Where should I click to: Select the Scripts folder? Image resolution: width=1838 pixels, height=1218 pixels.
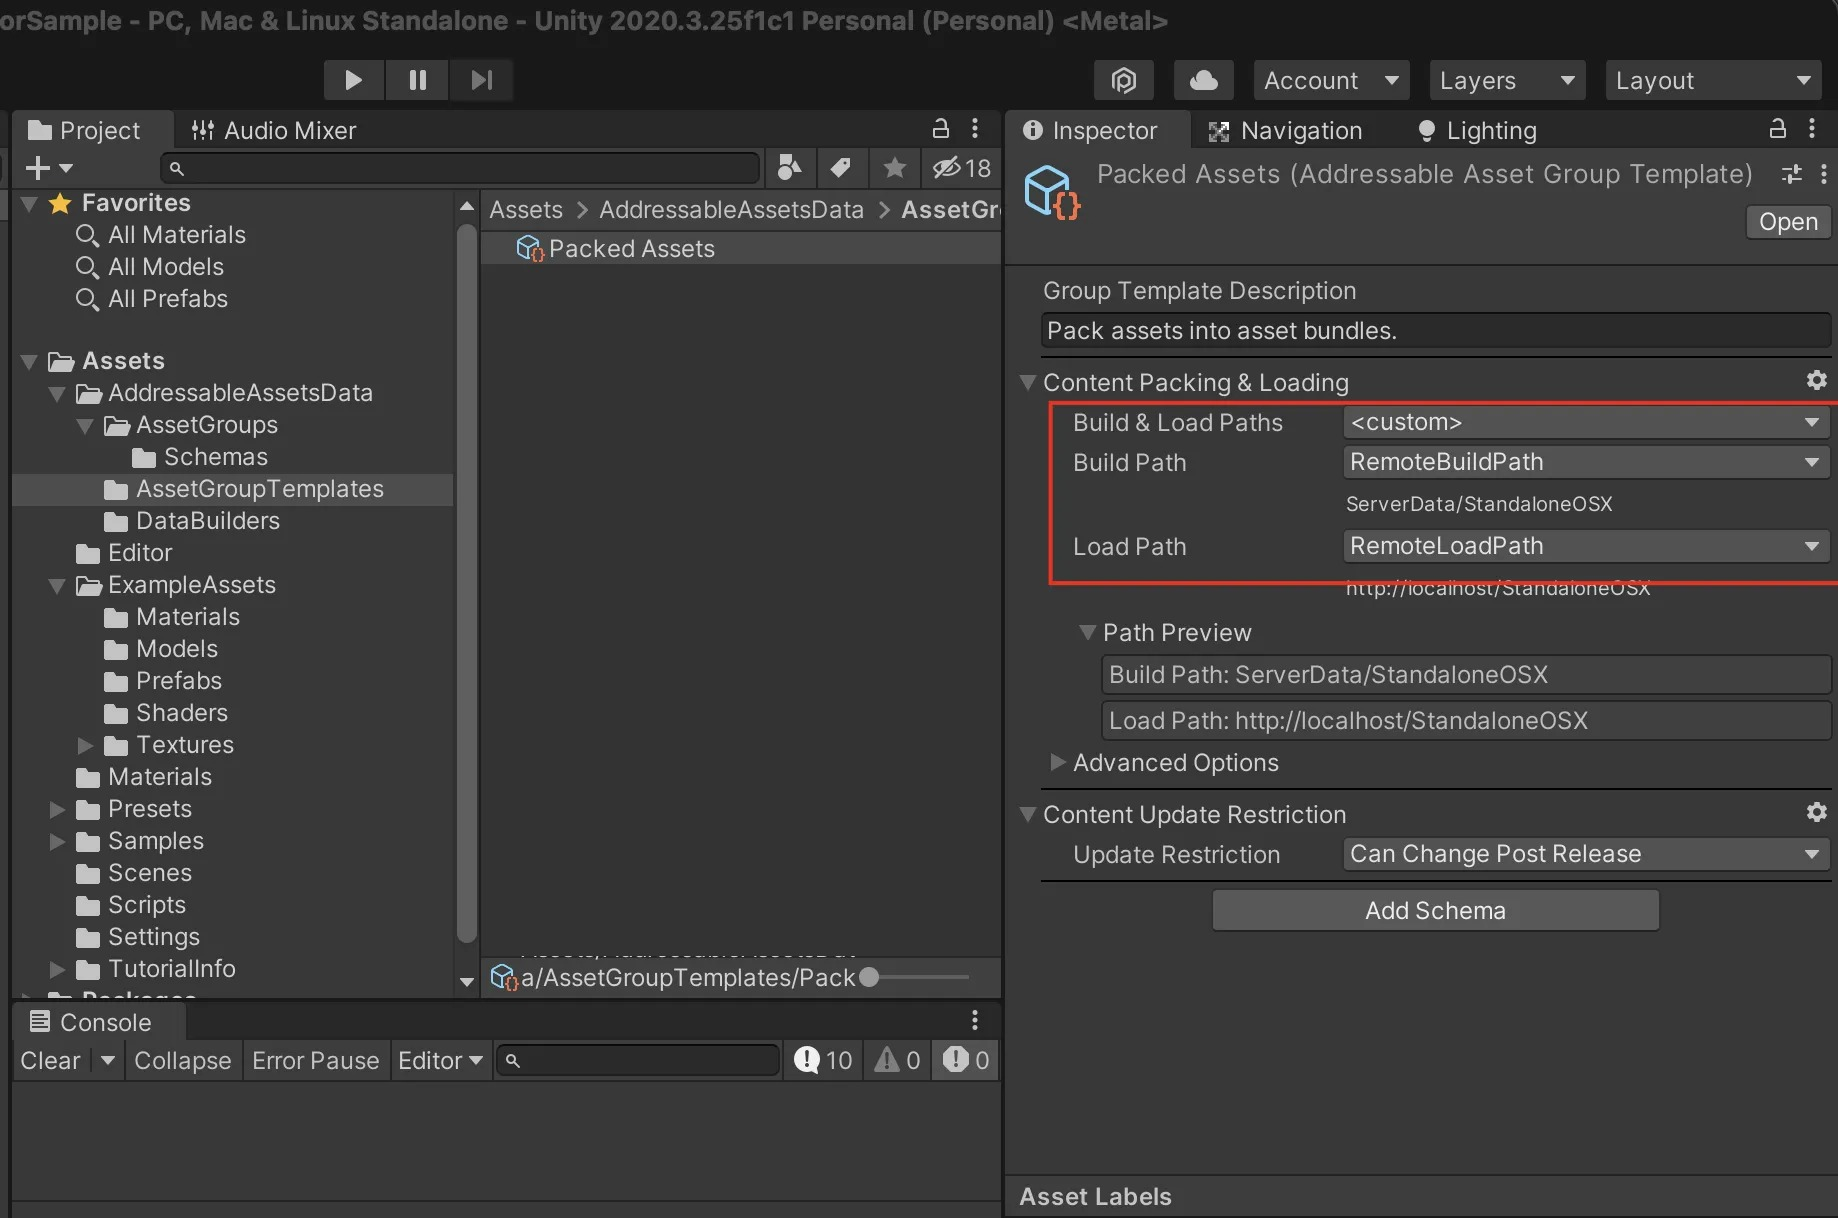pyautogui.click(x=146, y=905)
